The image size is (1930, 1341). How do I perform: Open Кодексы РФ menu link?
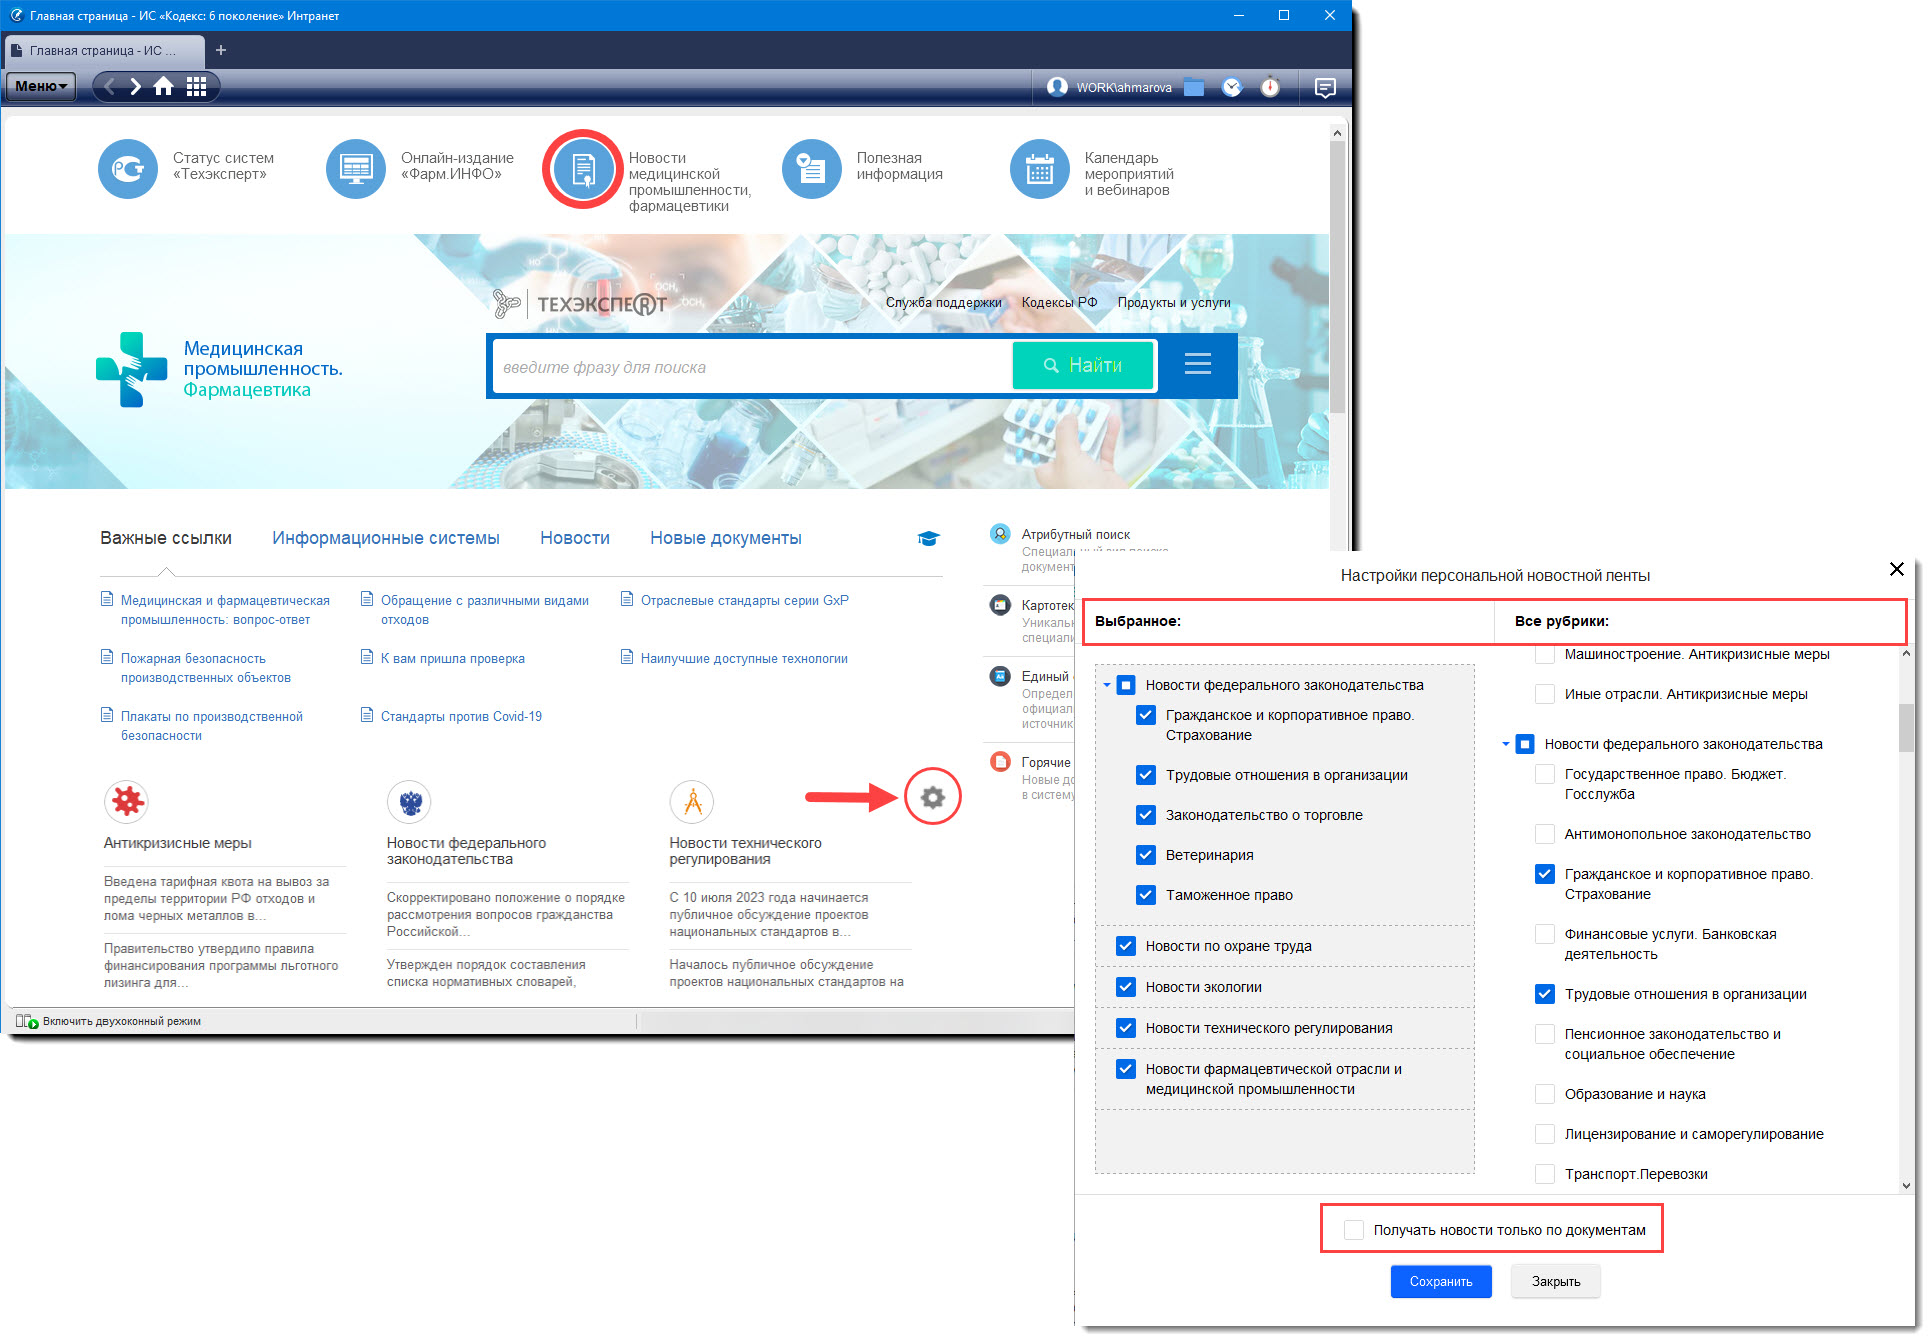[1059, 302]
